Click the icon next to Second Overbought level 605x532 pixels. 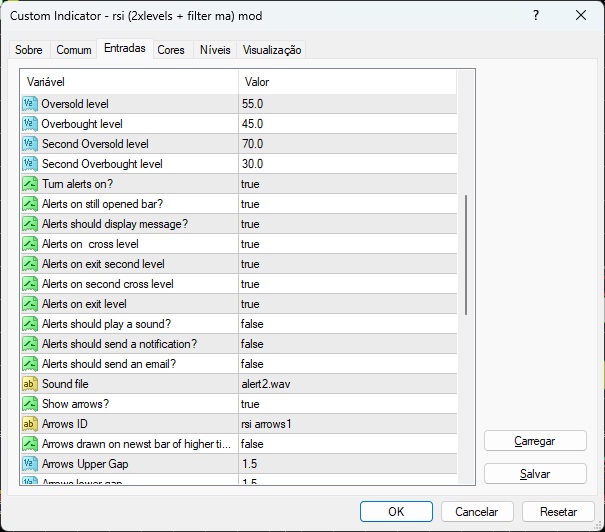pyautogui.click(x=29, y=164)
